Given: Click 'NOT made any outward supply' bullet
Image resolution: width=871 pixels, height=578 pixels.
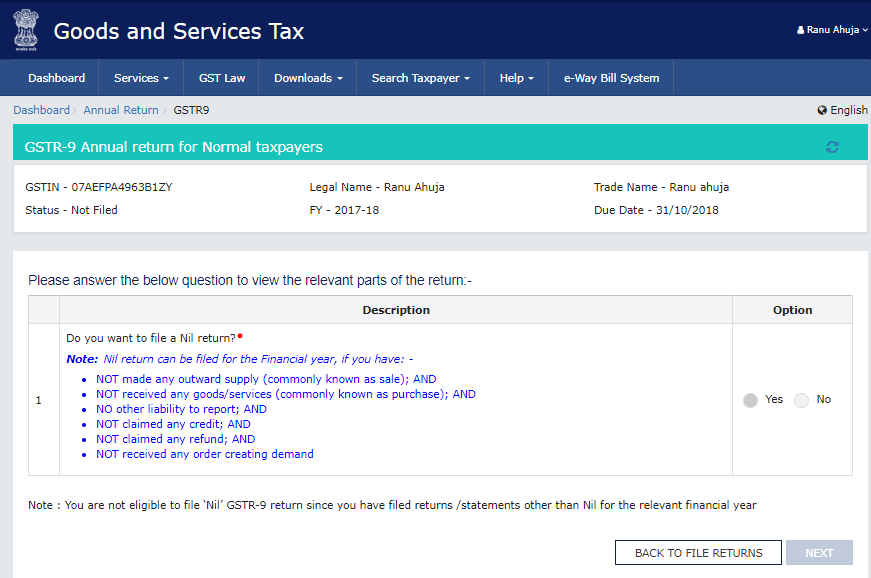Looking at the screenshot, I should (x=266, y=379).
